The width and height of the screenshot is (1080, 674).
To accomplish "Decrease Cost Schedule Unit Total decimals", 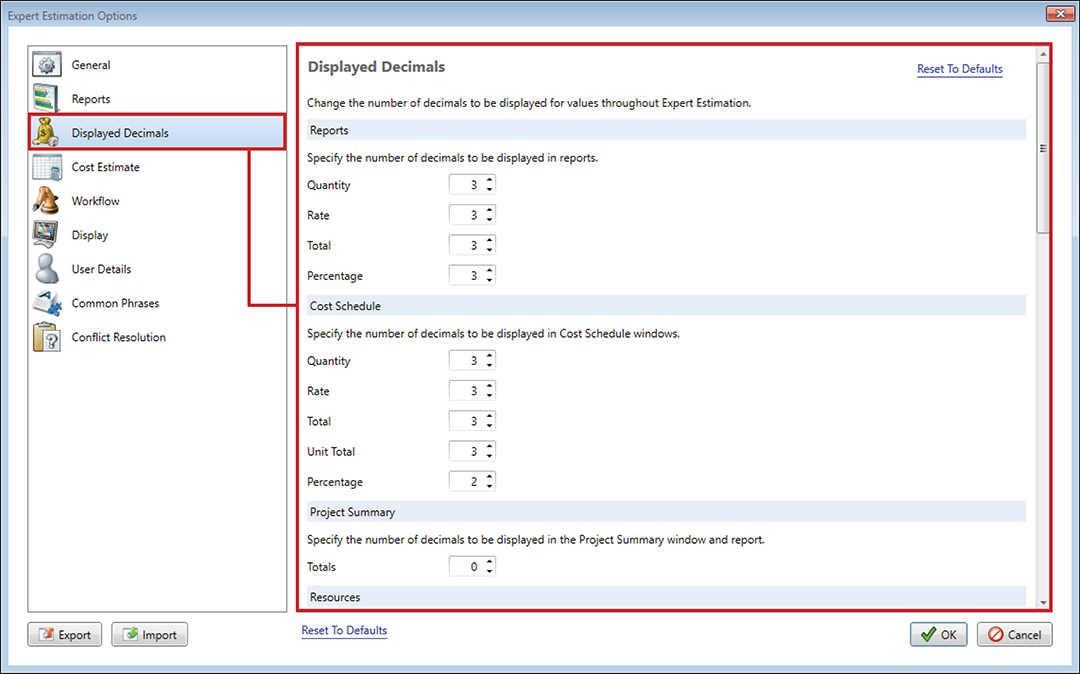I will click(489, 456).
